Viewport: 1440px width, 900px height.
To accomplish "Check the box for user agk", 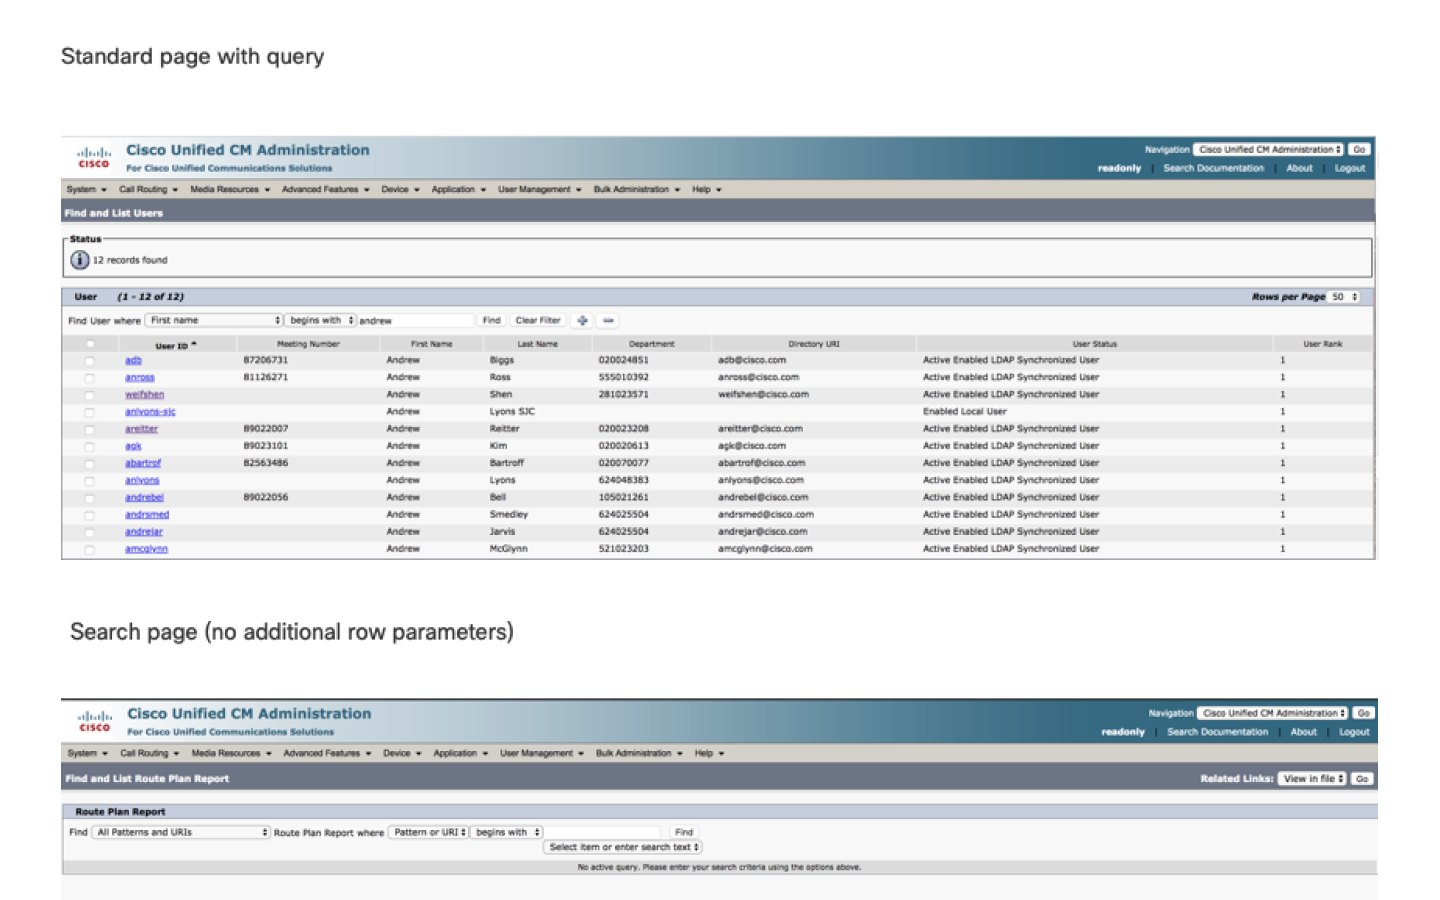I will click(x=90, y=446).
